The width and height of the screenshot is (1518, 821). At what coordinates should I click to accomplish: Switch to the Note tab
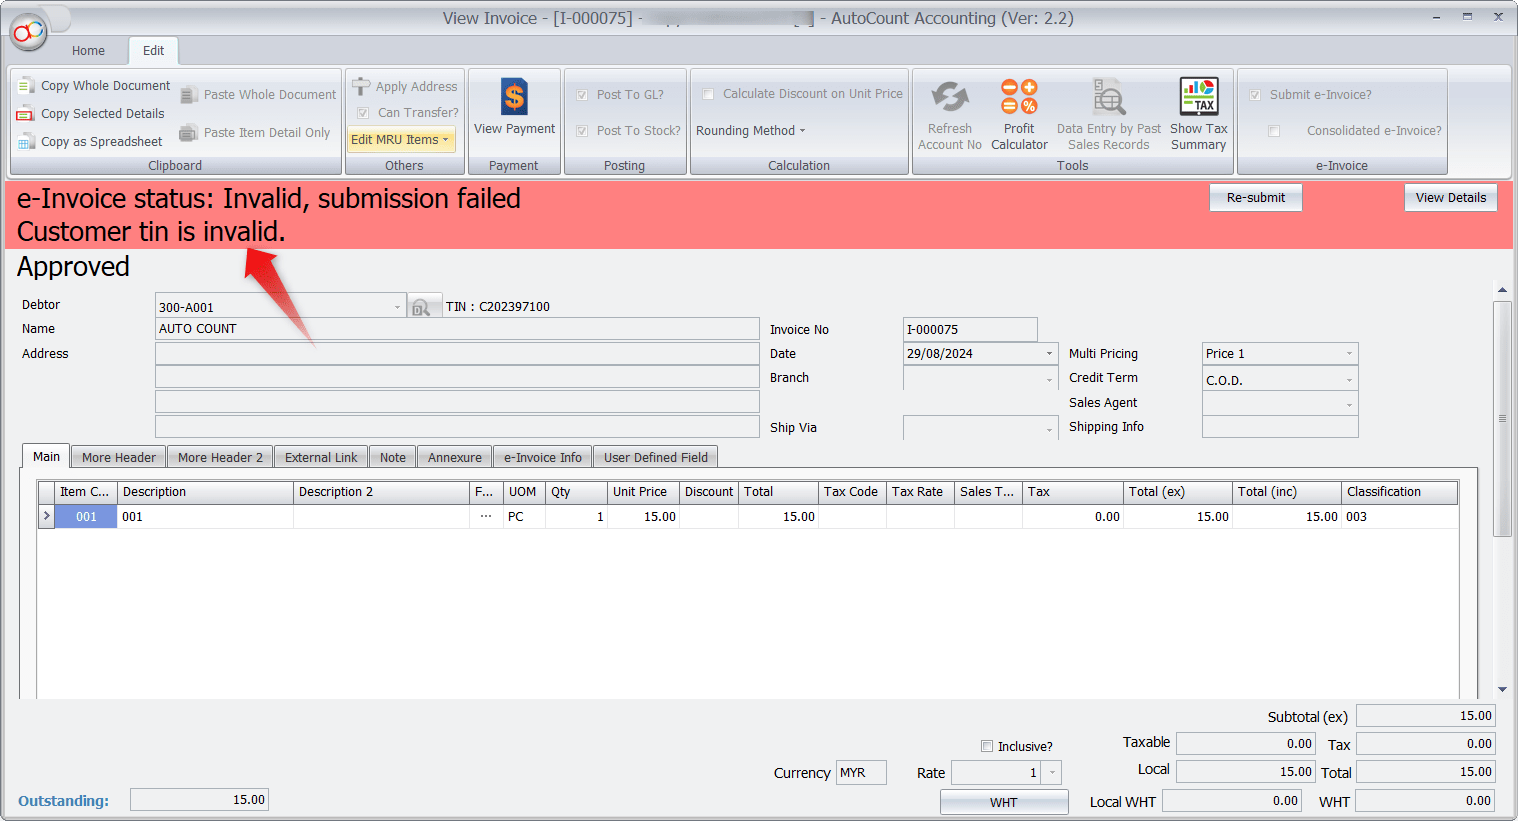pyautogui.click(x=393, y=458)
